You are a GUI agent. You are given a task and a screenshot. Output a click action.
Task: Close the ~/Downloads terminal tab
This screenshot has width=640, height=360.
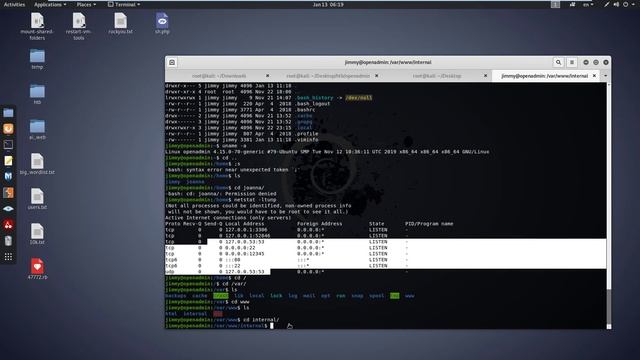[x=267, y=76]
